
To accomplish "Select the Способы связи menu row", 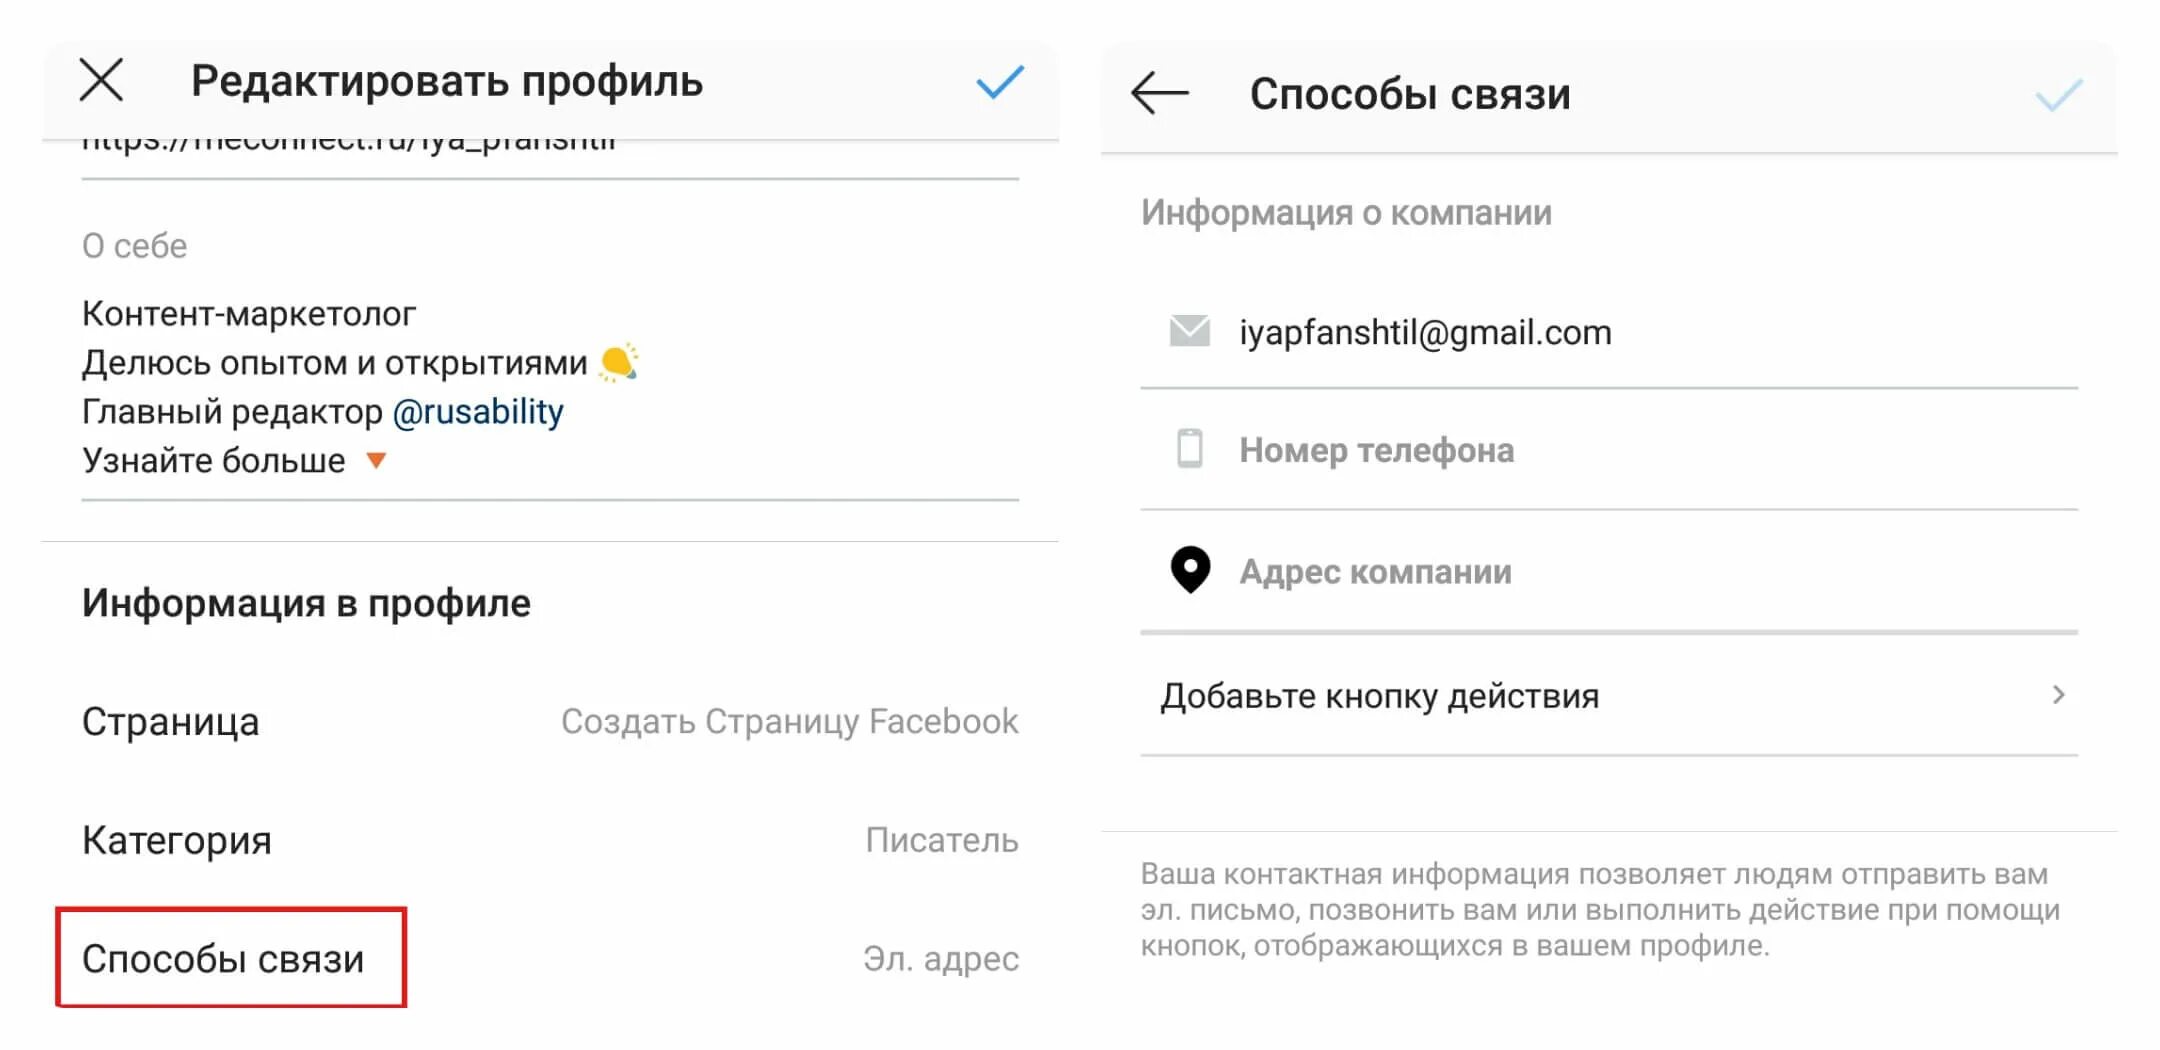I will (x=550, y=958).
